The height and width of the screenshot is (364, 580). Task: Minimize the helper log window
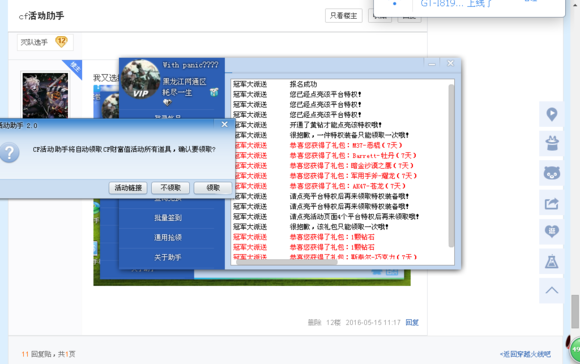pyautogui.click(x=432, y=64)
